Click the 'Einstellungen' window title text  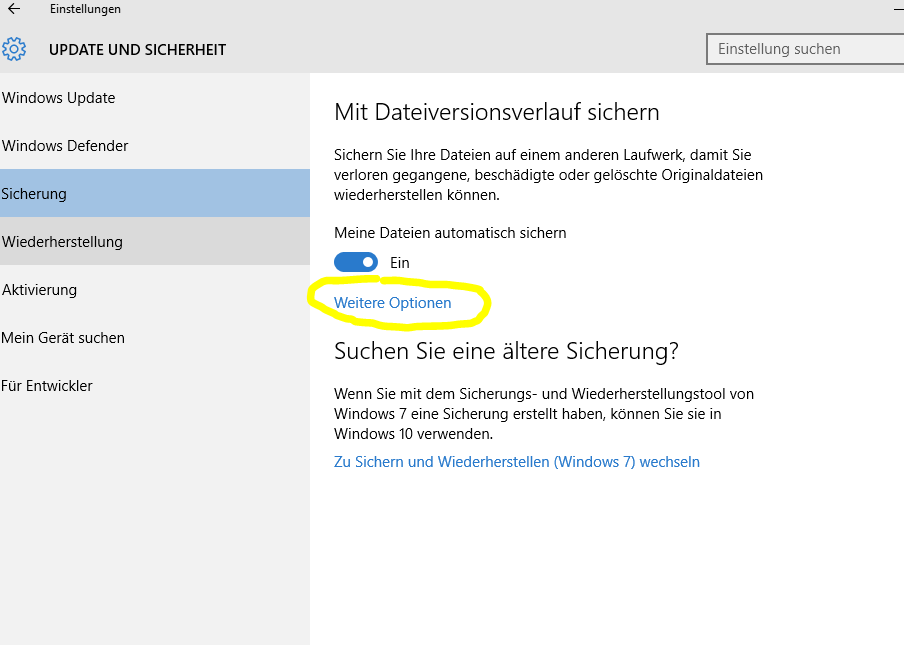pos(85,9)
